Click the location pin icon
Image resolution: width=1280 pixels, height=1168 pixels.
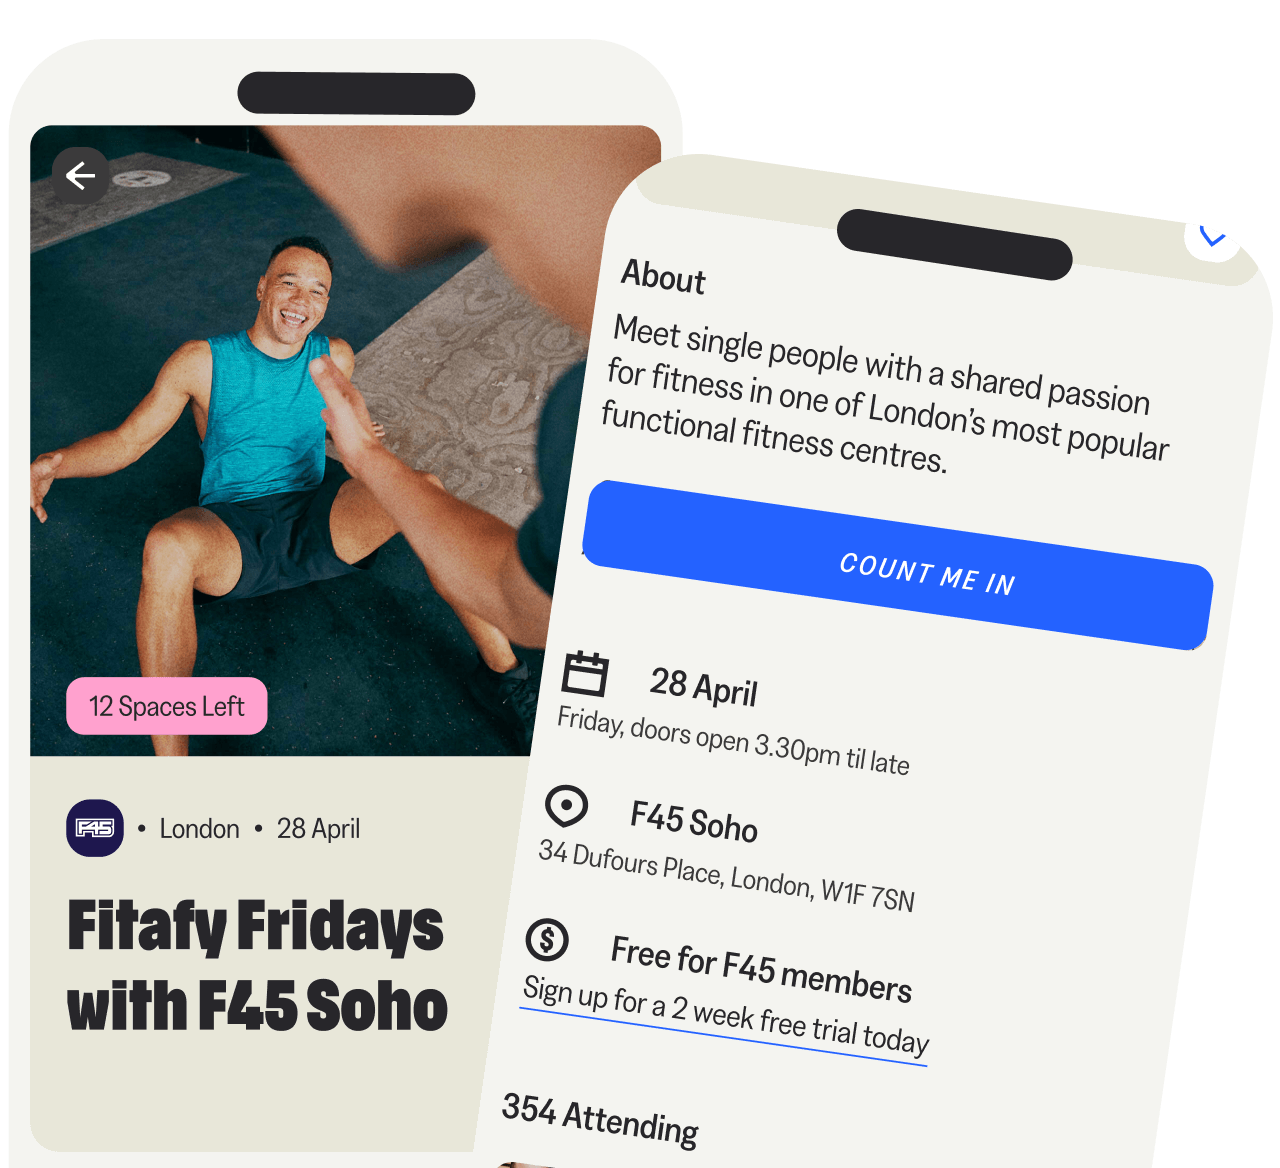coord(566,806)
